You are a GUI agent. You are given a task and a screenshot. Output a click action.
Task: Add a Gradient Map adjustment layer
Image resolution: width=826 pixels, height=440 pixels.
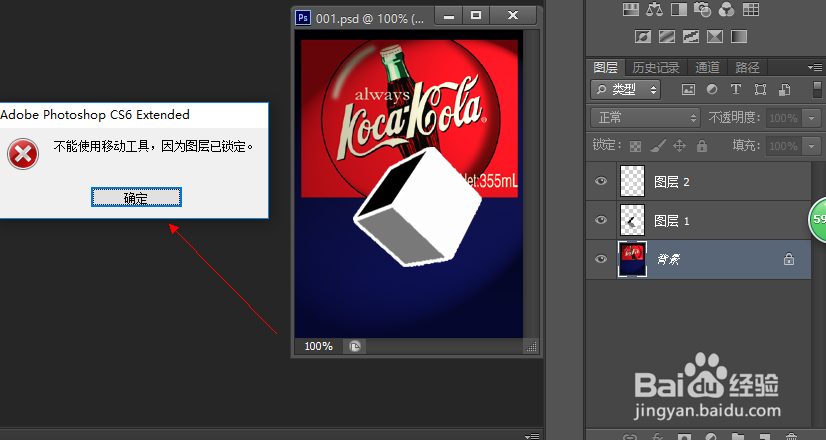click(739, 36)
